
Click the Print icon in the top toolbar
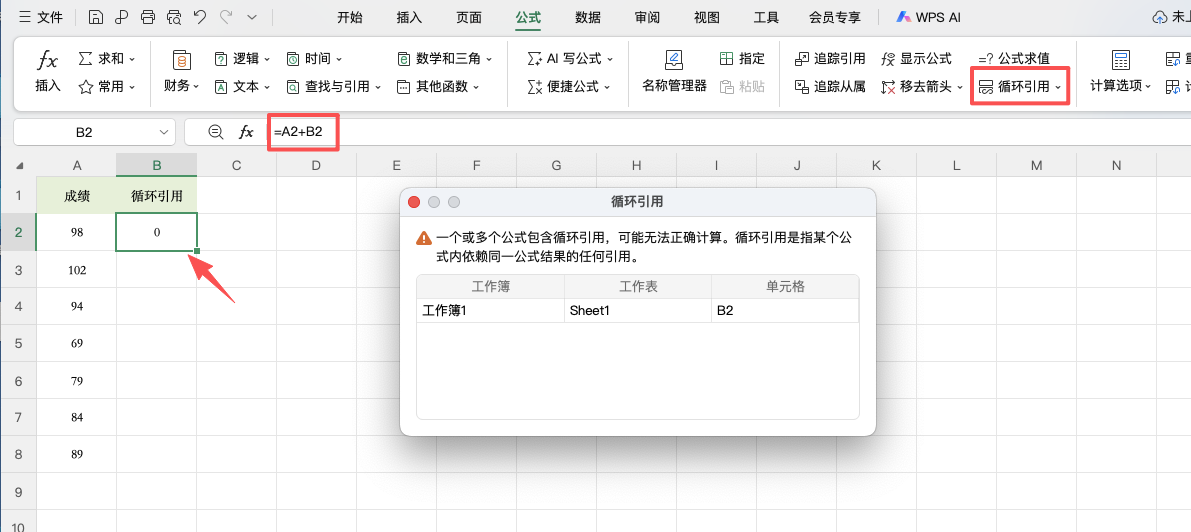148,17
